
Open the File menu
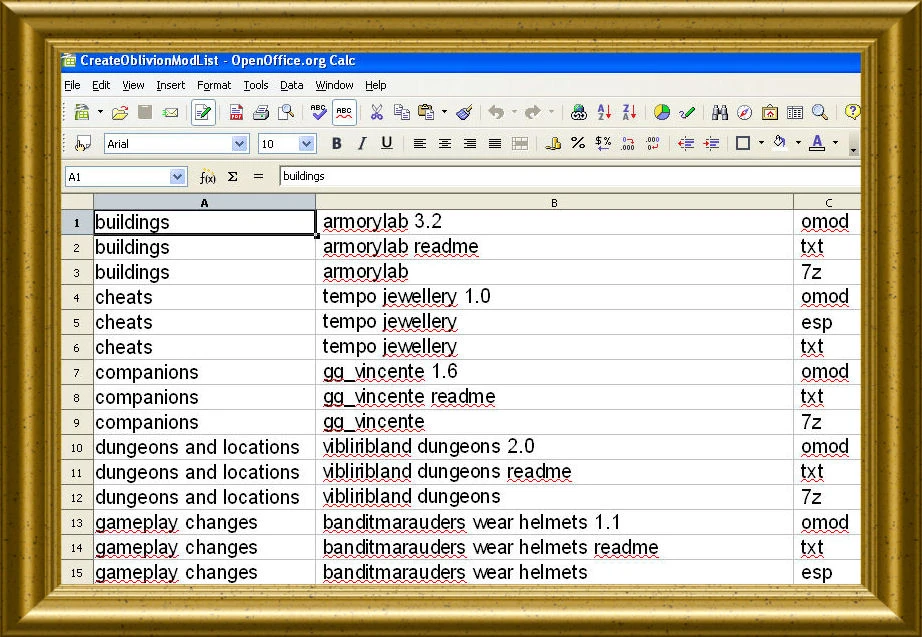click(x=72, y=85)
